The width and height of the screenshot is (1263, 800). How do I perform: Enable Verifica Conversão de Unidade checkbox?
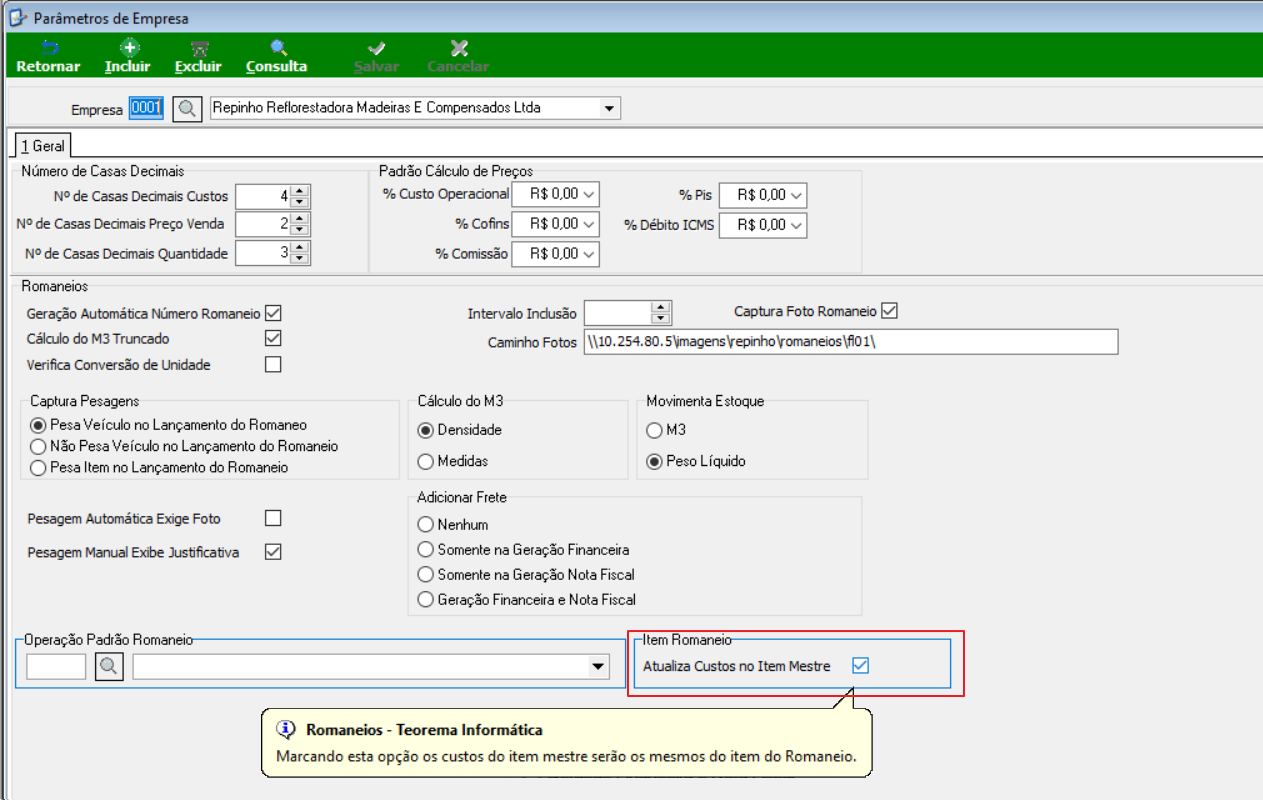[x=273, y=364]
